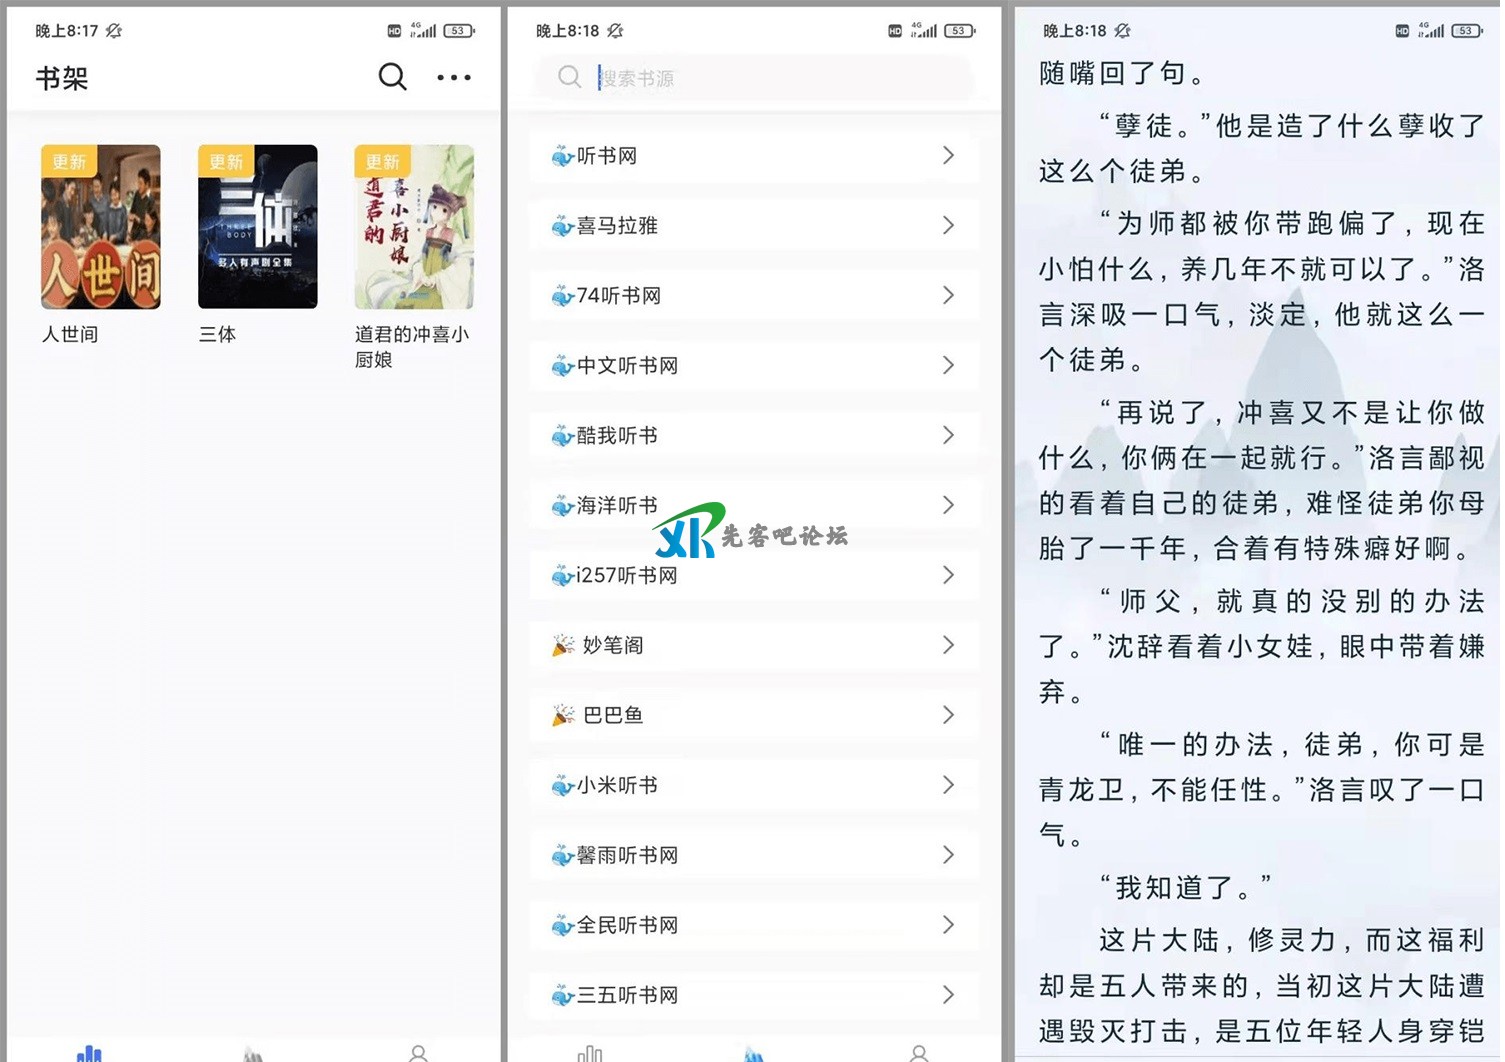Image resolution: width=1505 pixels, height=1062 pixels.
Task: Open the 人世间 book cover
Action: (x=100, y=227)
